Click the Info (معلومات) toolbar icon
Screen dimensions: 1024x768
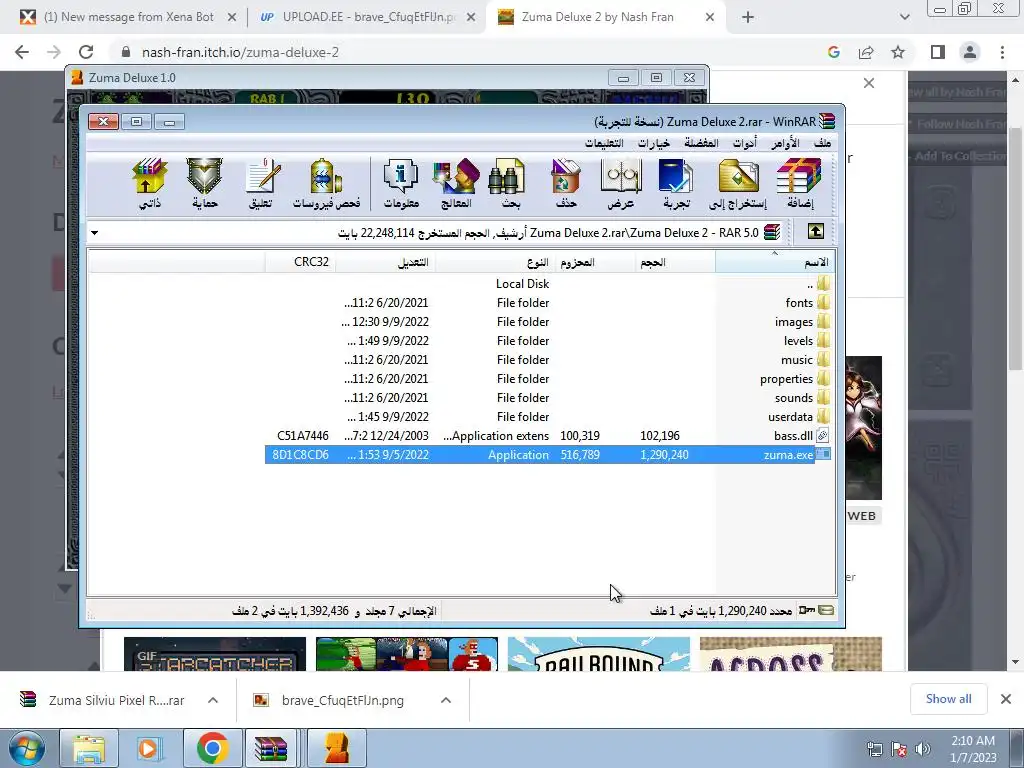400,184
